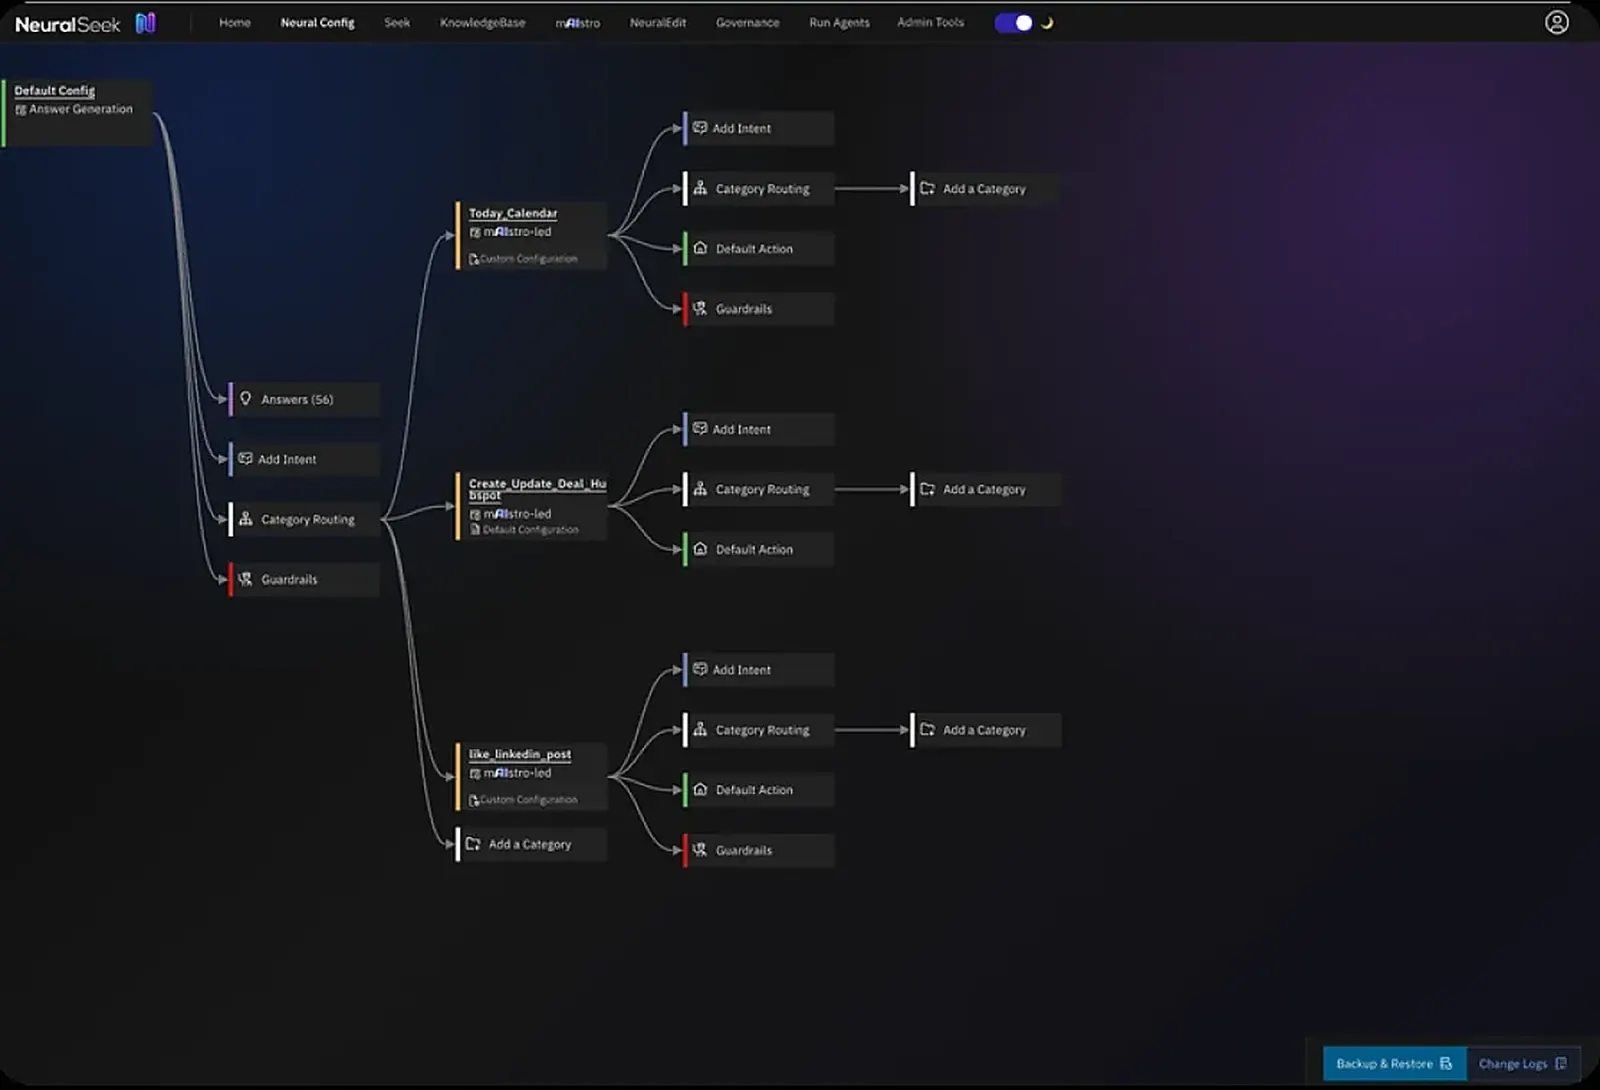Click the root Category Routing icon
The height and width of the screenshot is (1090, 1600).
pyautogui.click(x=245, y=519)
